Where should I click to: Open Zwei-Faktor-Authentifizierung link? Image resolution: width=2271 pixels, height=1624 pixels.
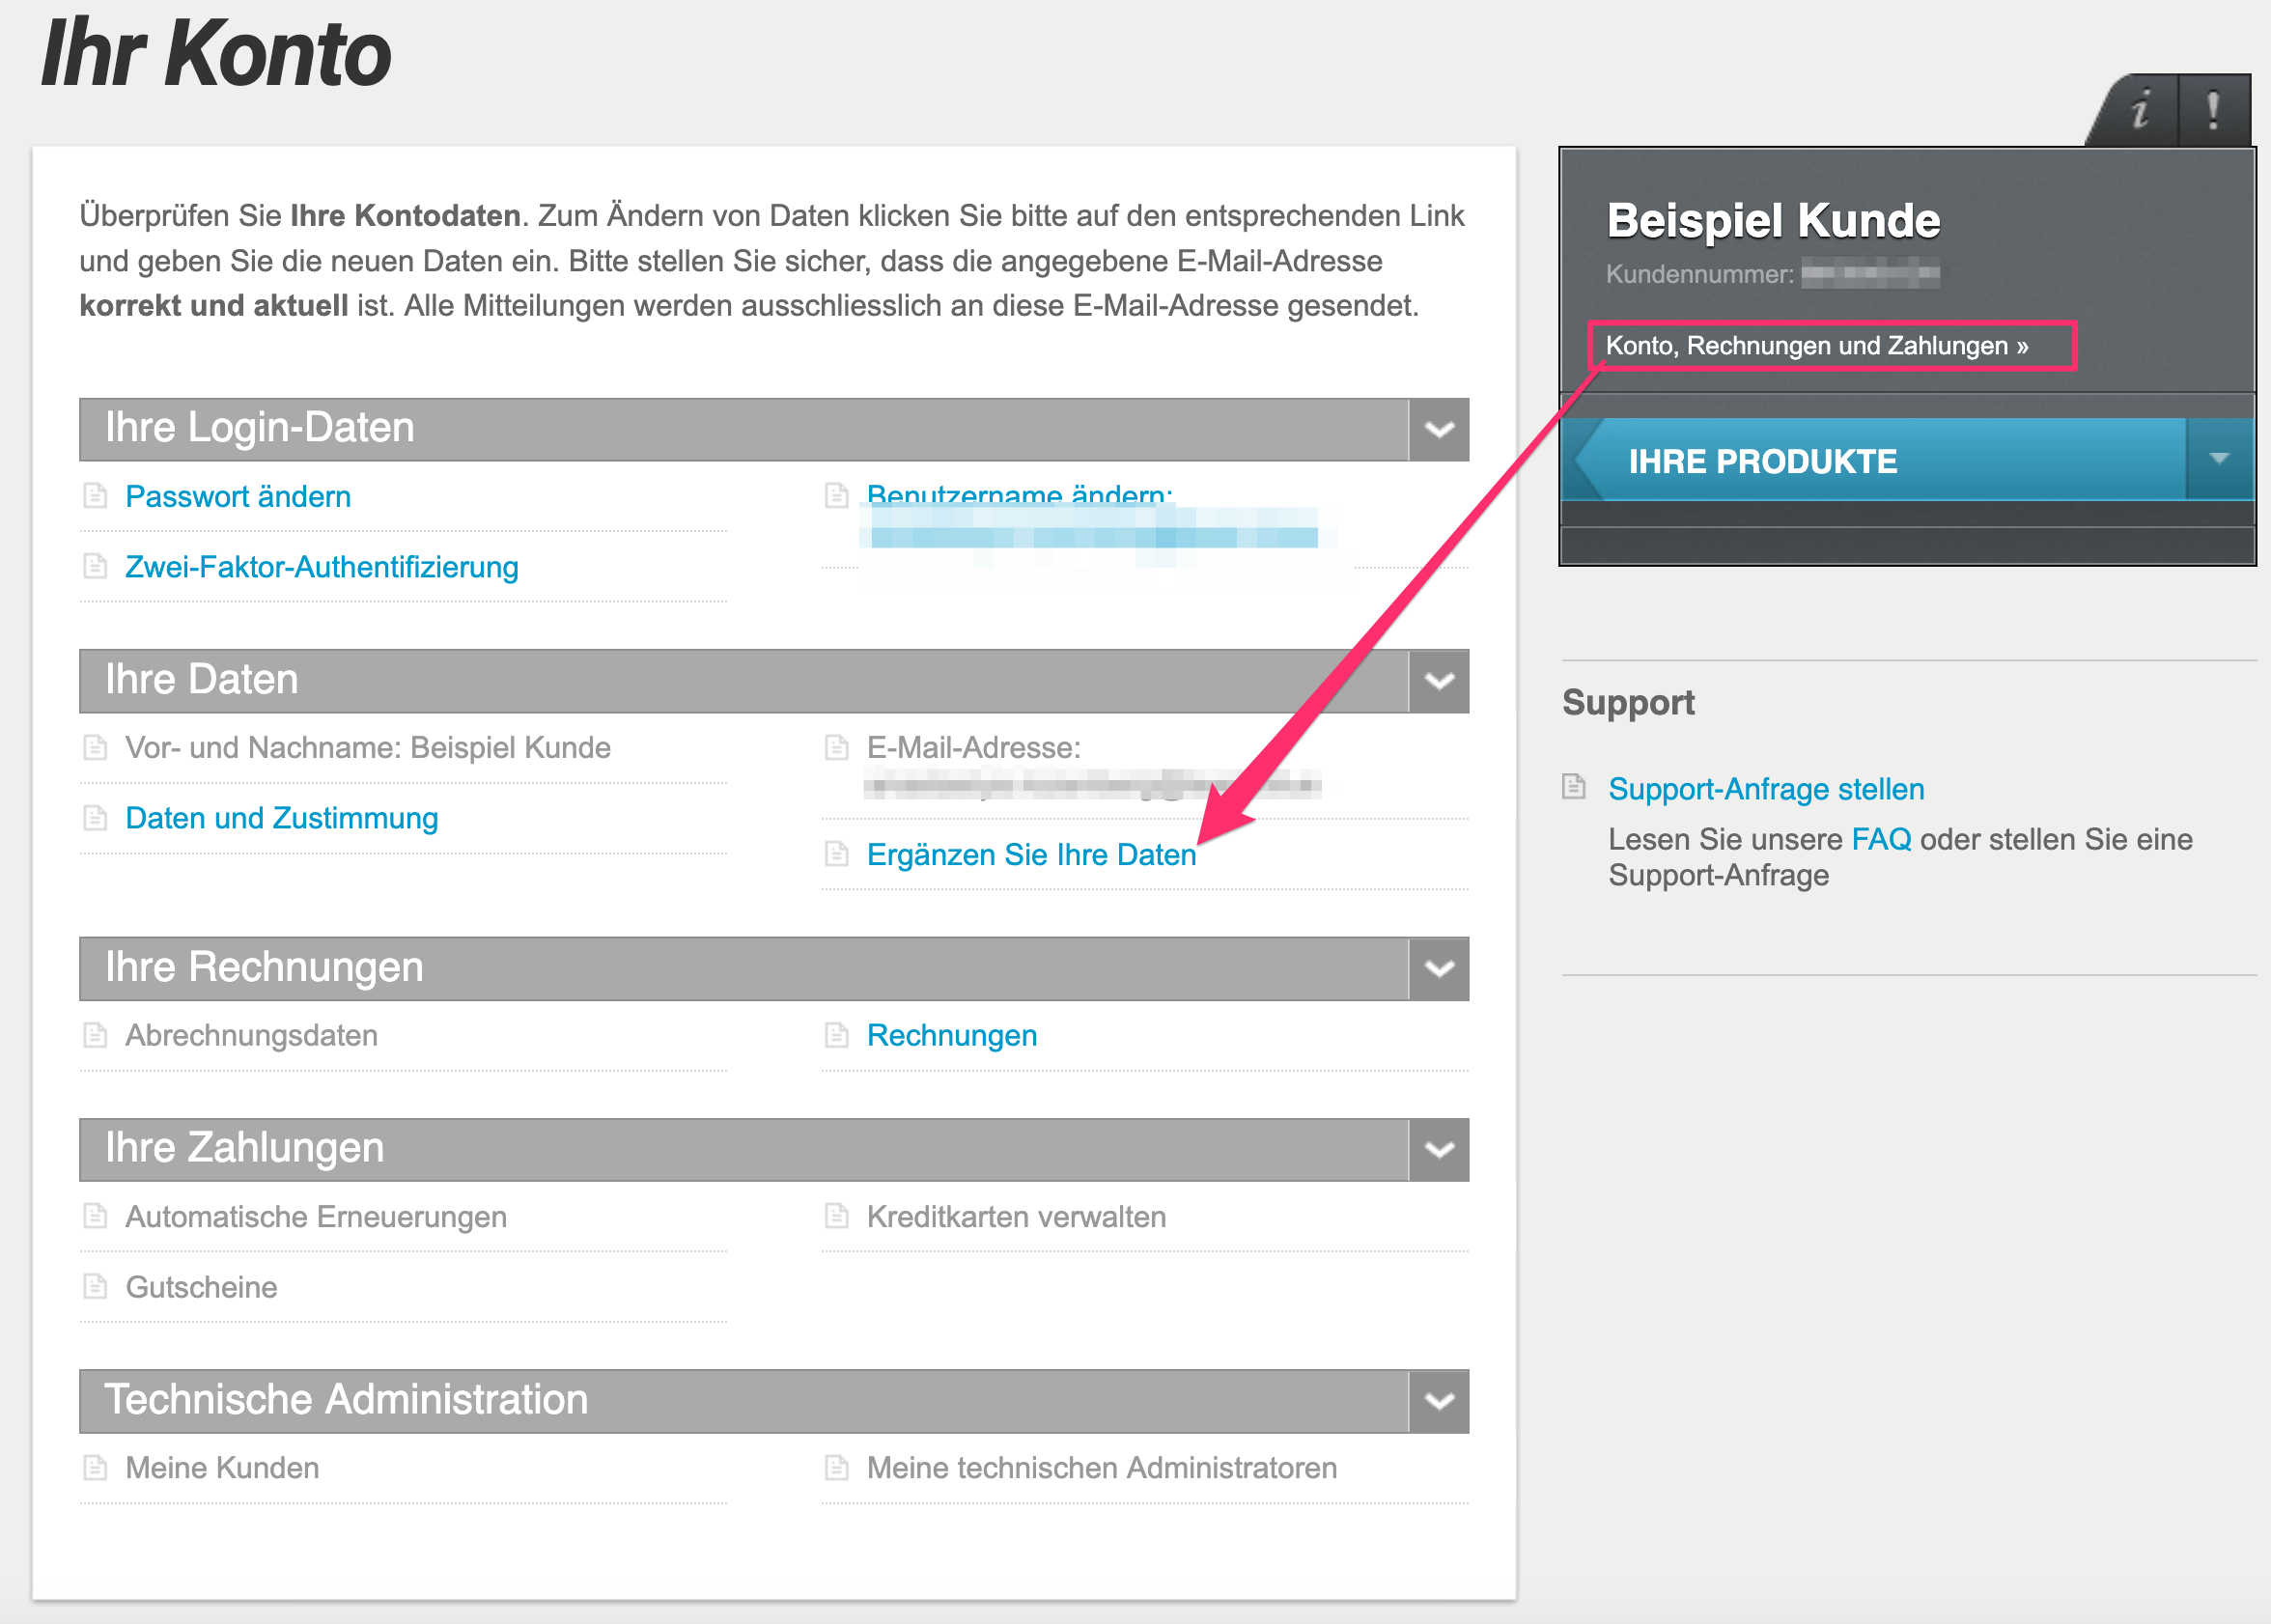322,567
